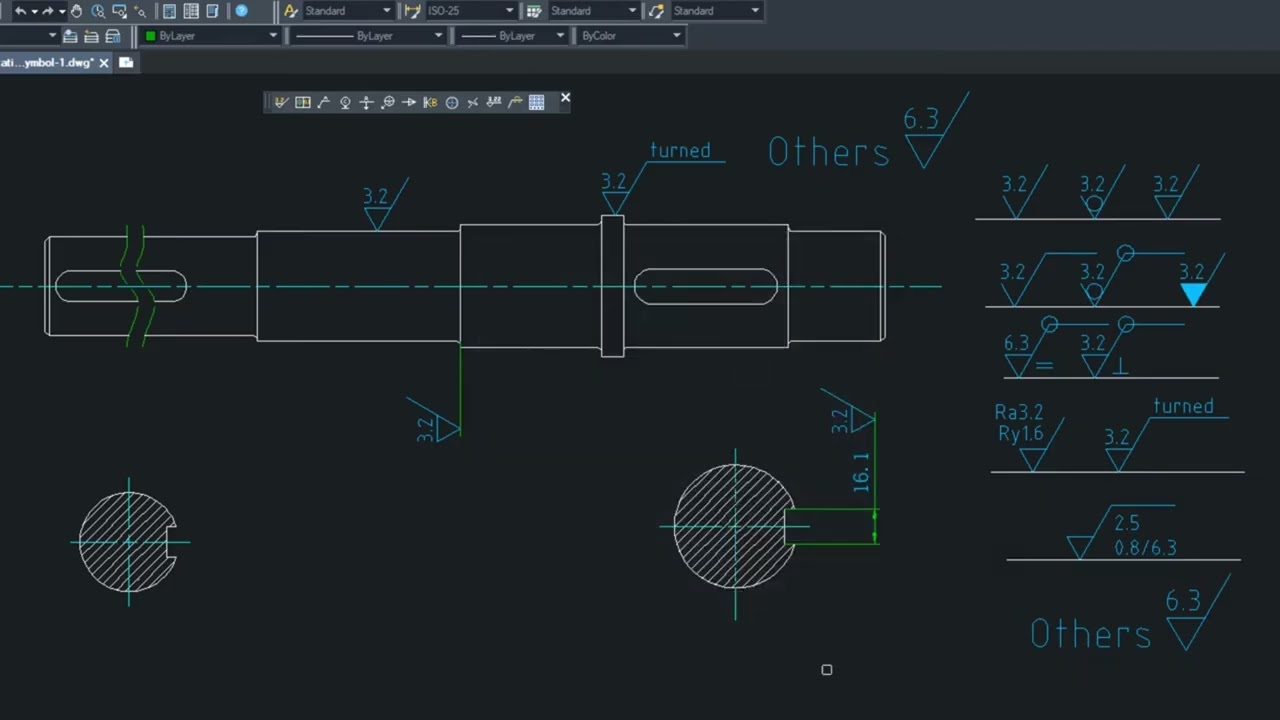Select the blue circle crosshair tool
This screenshot has width=1280, height=720.
452,102
